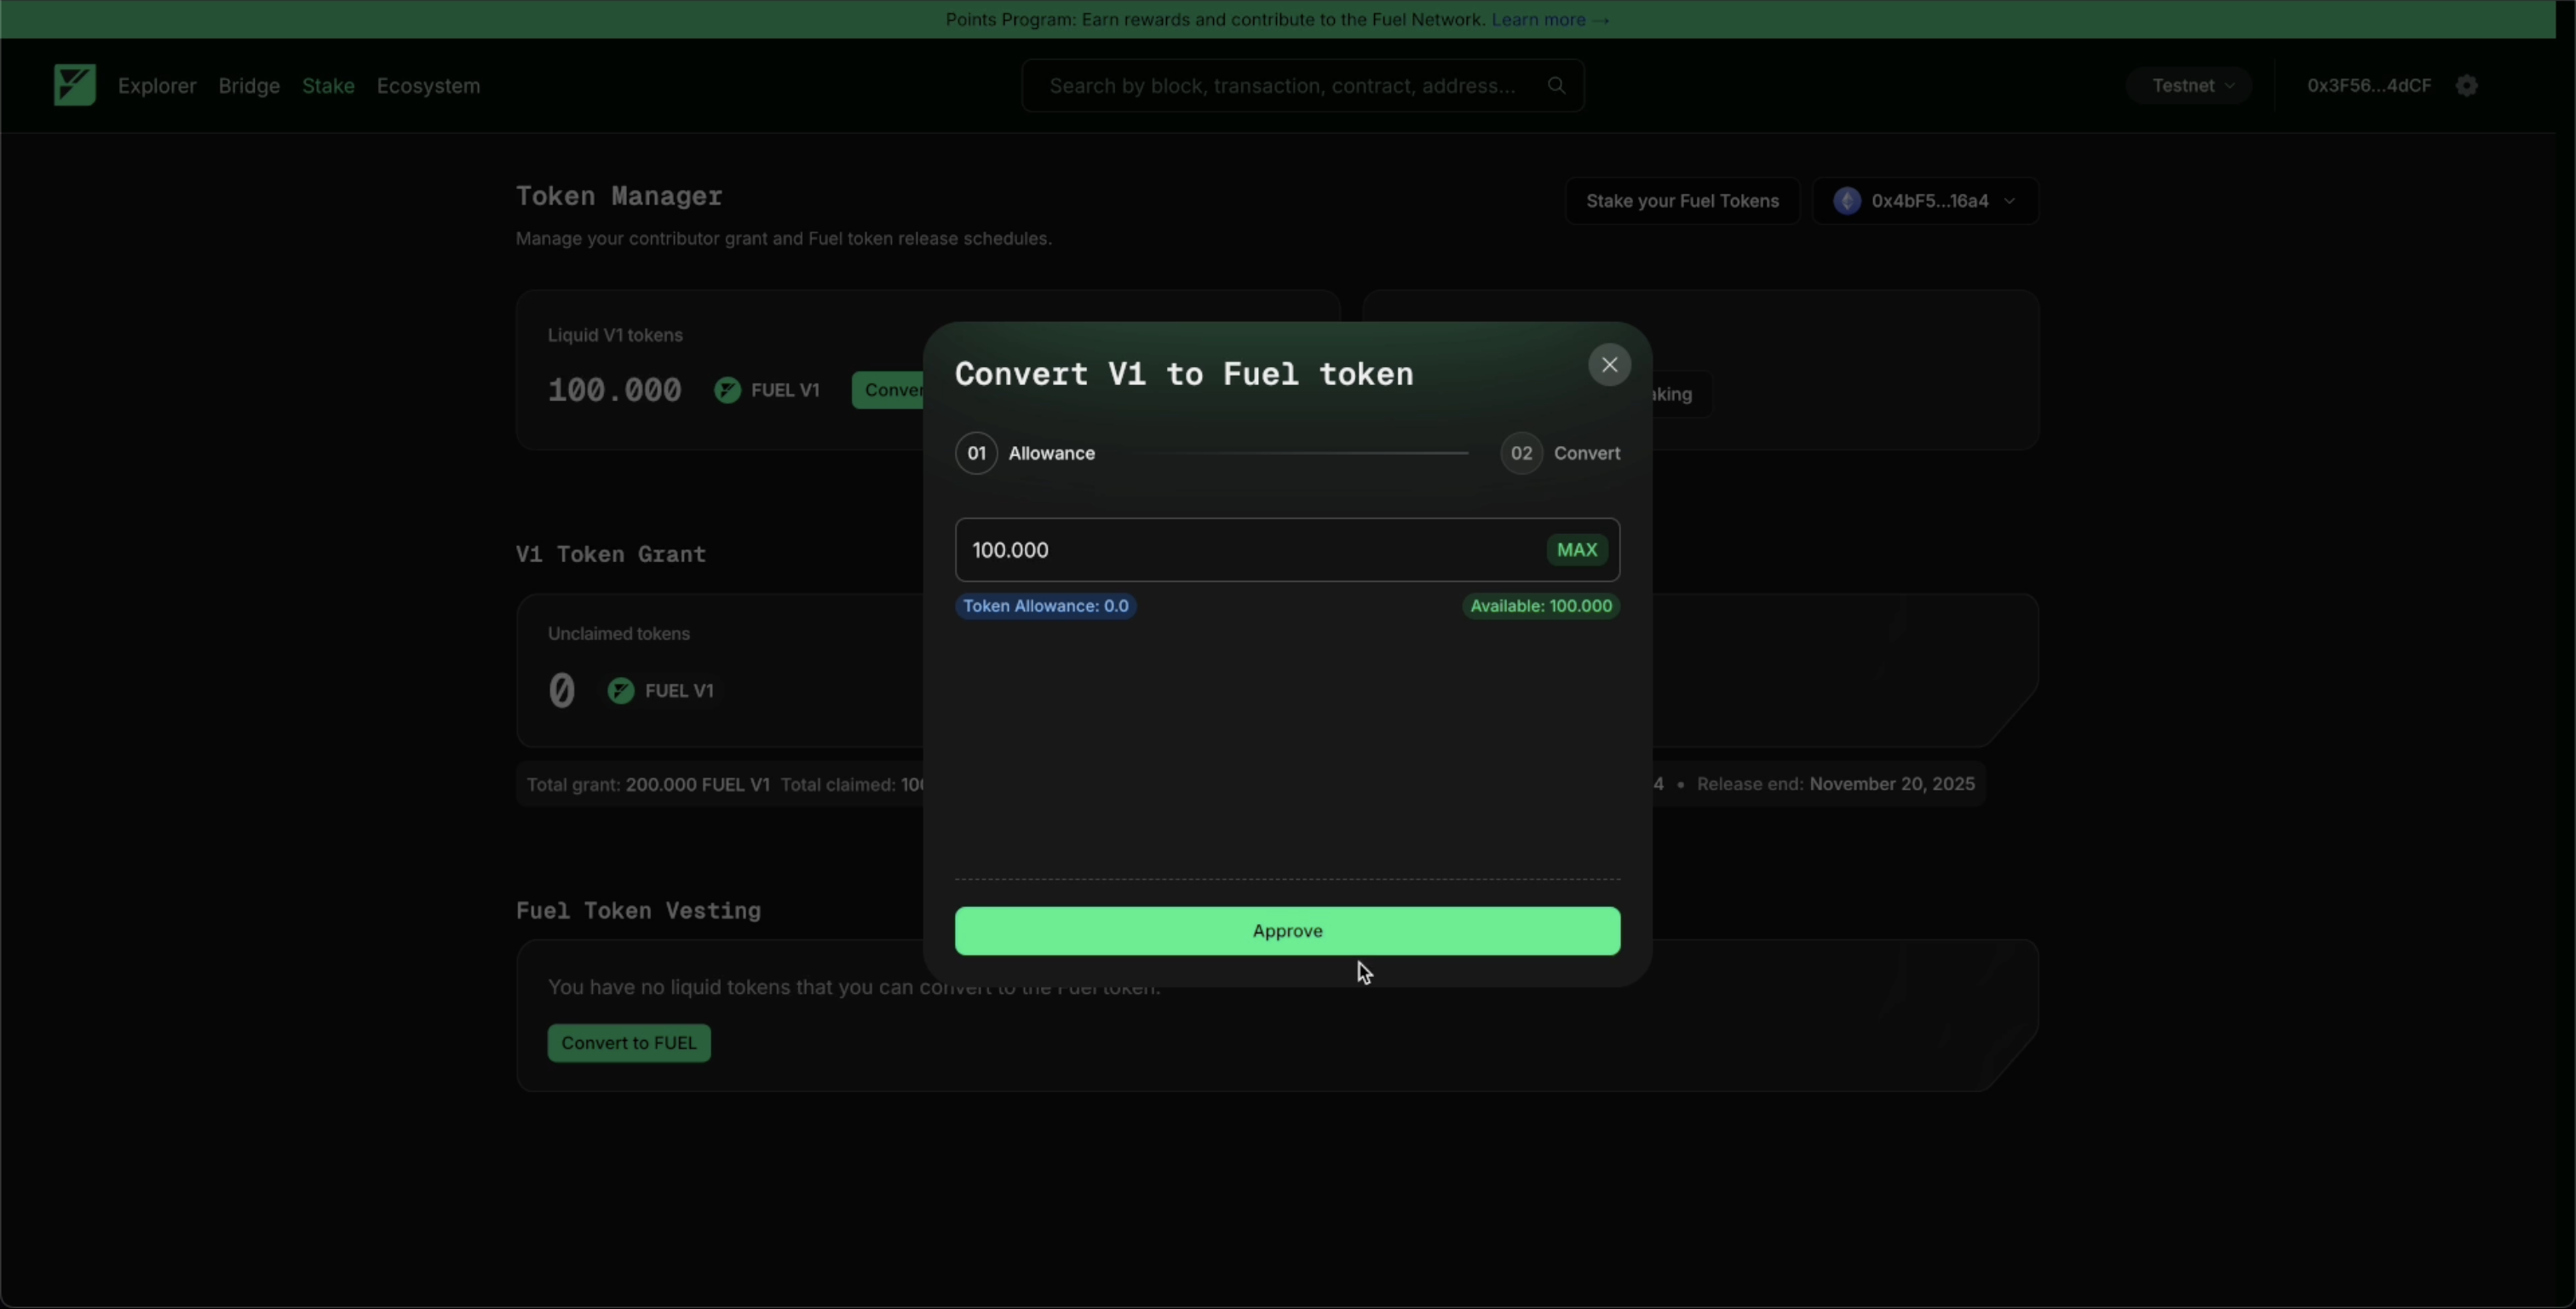
Task: Open the Ecosystem nav item
Action: pos(428,85)
